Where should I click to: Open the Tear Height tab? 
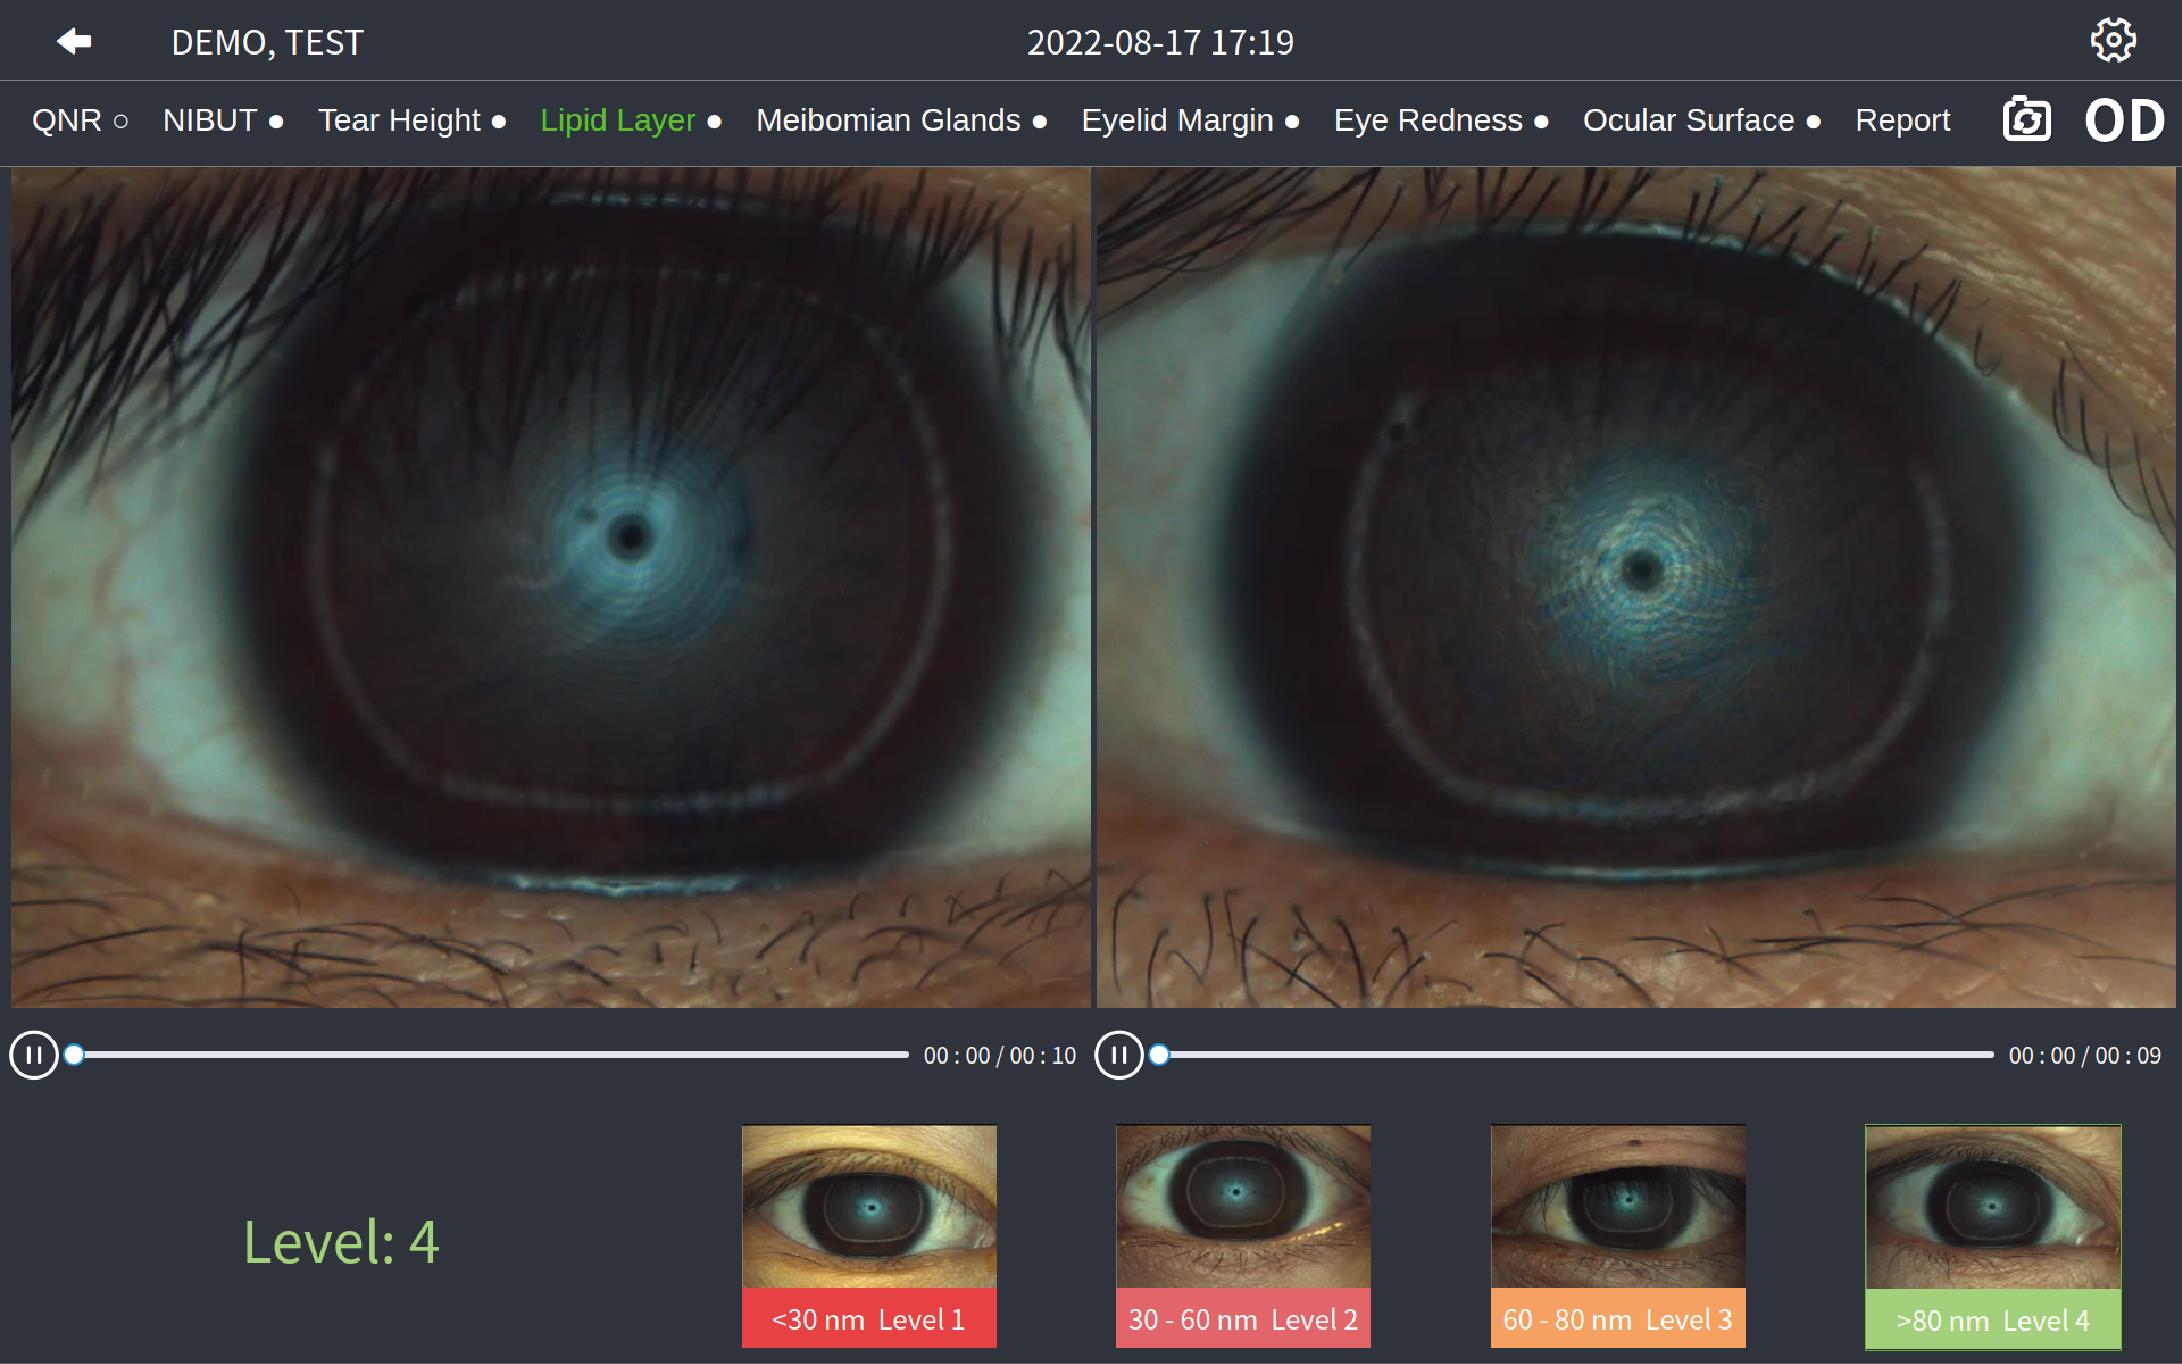pyautogui.click(x=412, y=121)
